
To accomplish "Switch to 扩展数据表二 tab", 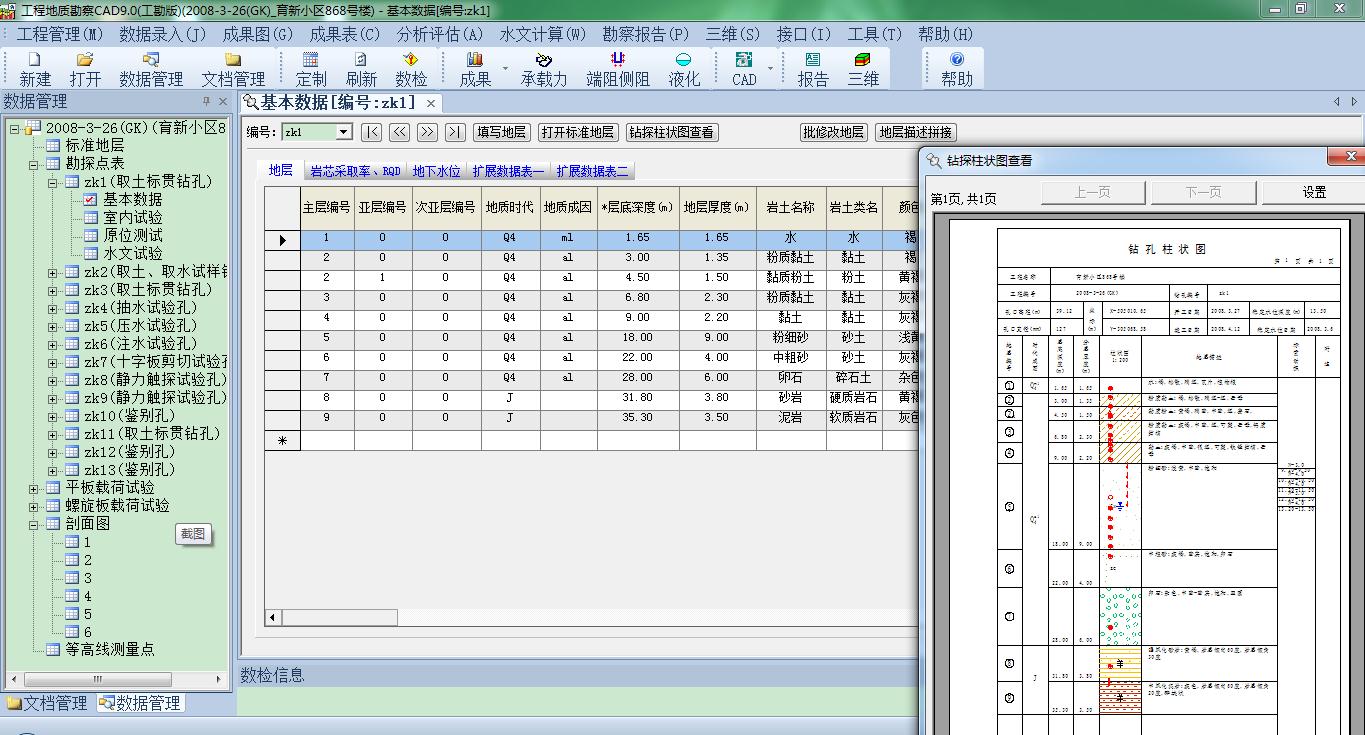I will 593,171.
